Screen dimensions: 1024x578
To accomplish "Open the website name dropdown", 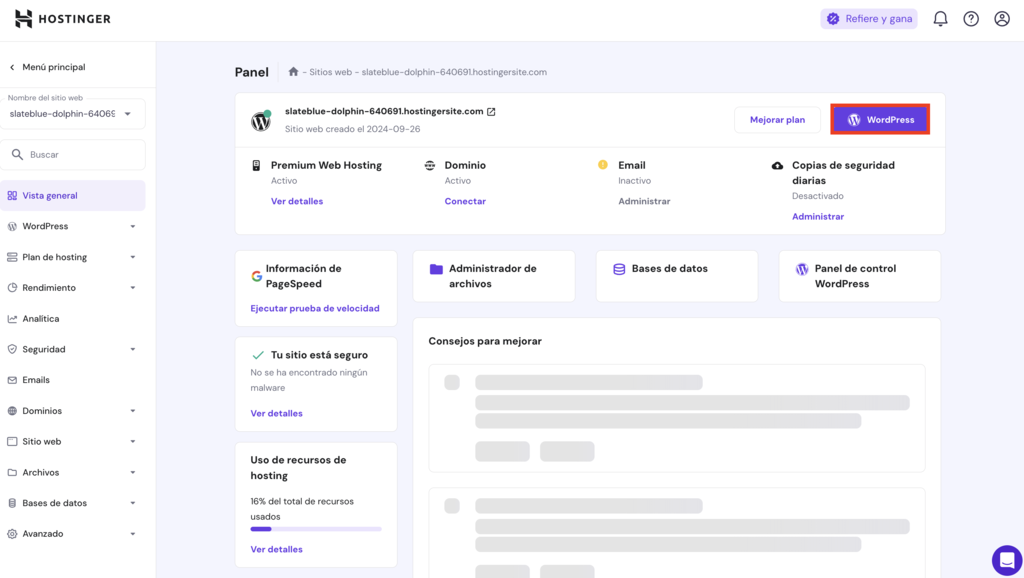I will click(74, 113).
